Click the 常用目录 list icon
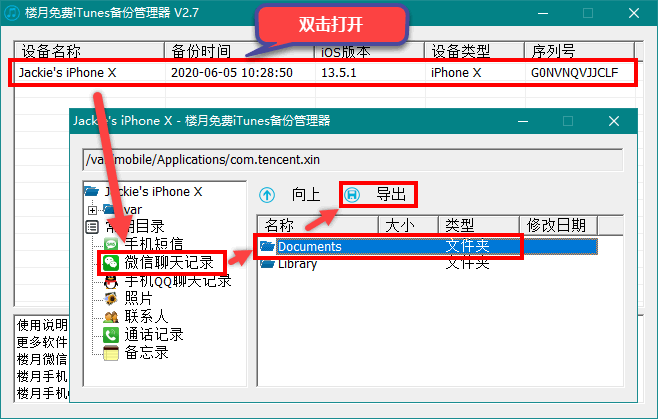658x419 pixels. click(x=92, y=227)
